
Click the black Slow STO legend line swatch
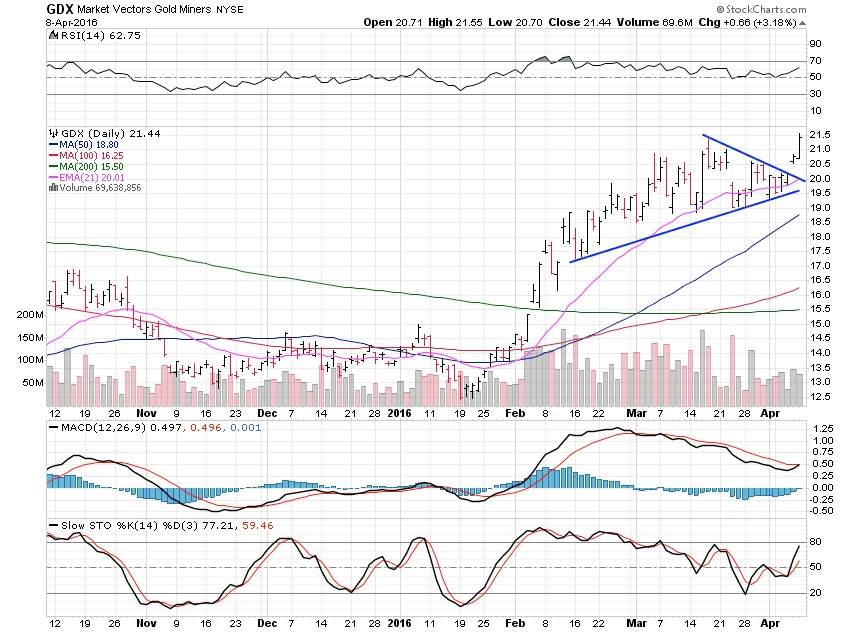click(x=53, y=526)
